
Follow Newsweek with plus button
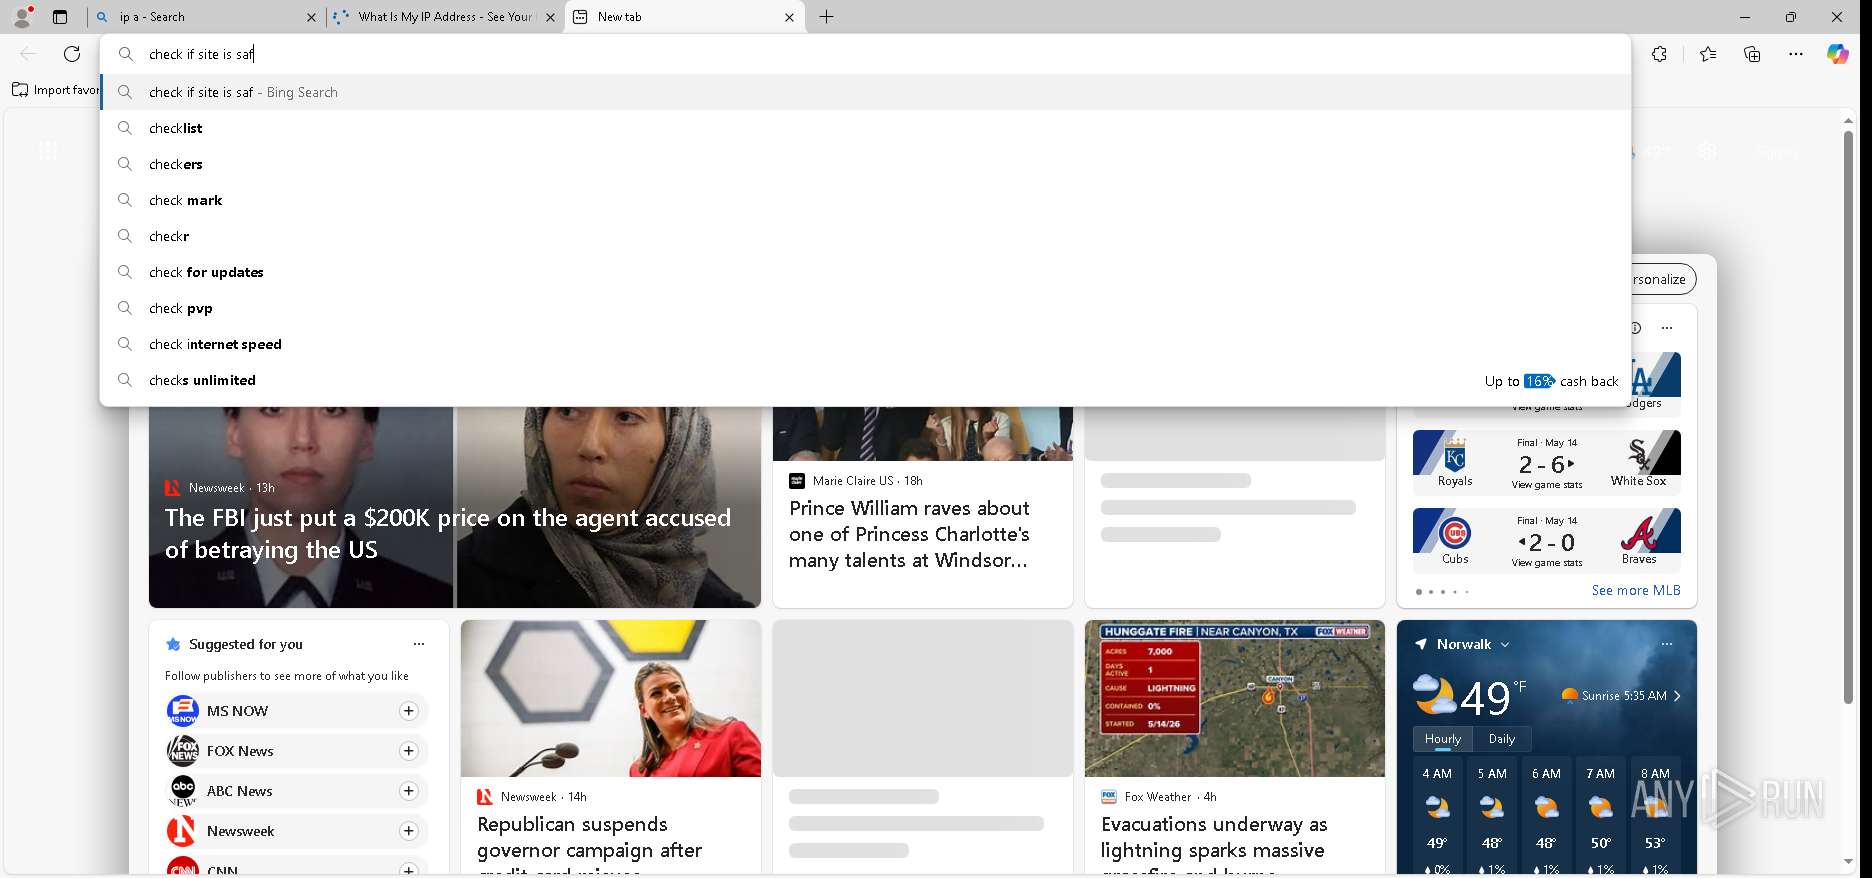click(409, 831)
